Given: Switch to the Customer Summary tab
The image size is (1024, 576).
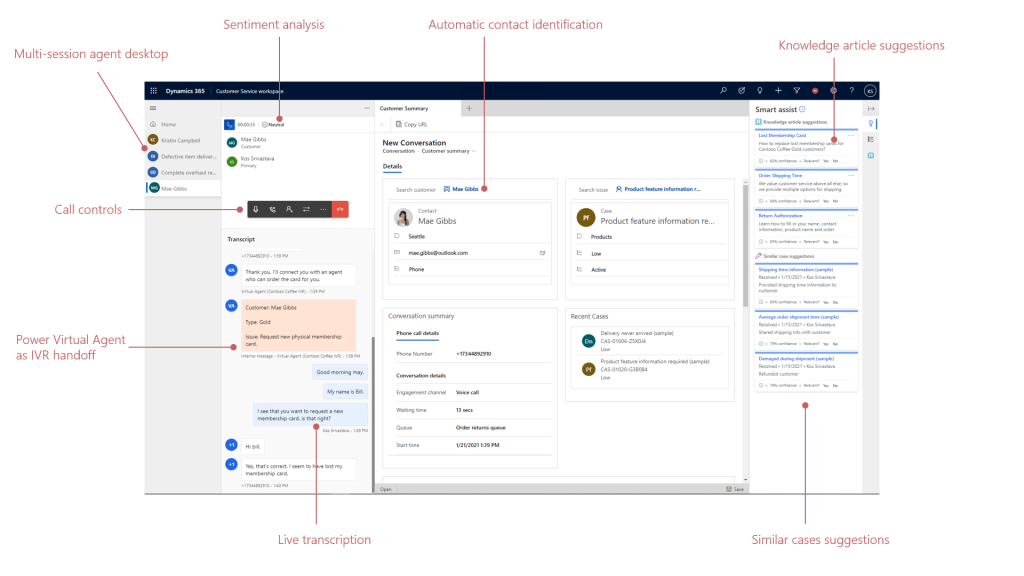Looking at the screenshot, I should coord(405,107).
